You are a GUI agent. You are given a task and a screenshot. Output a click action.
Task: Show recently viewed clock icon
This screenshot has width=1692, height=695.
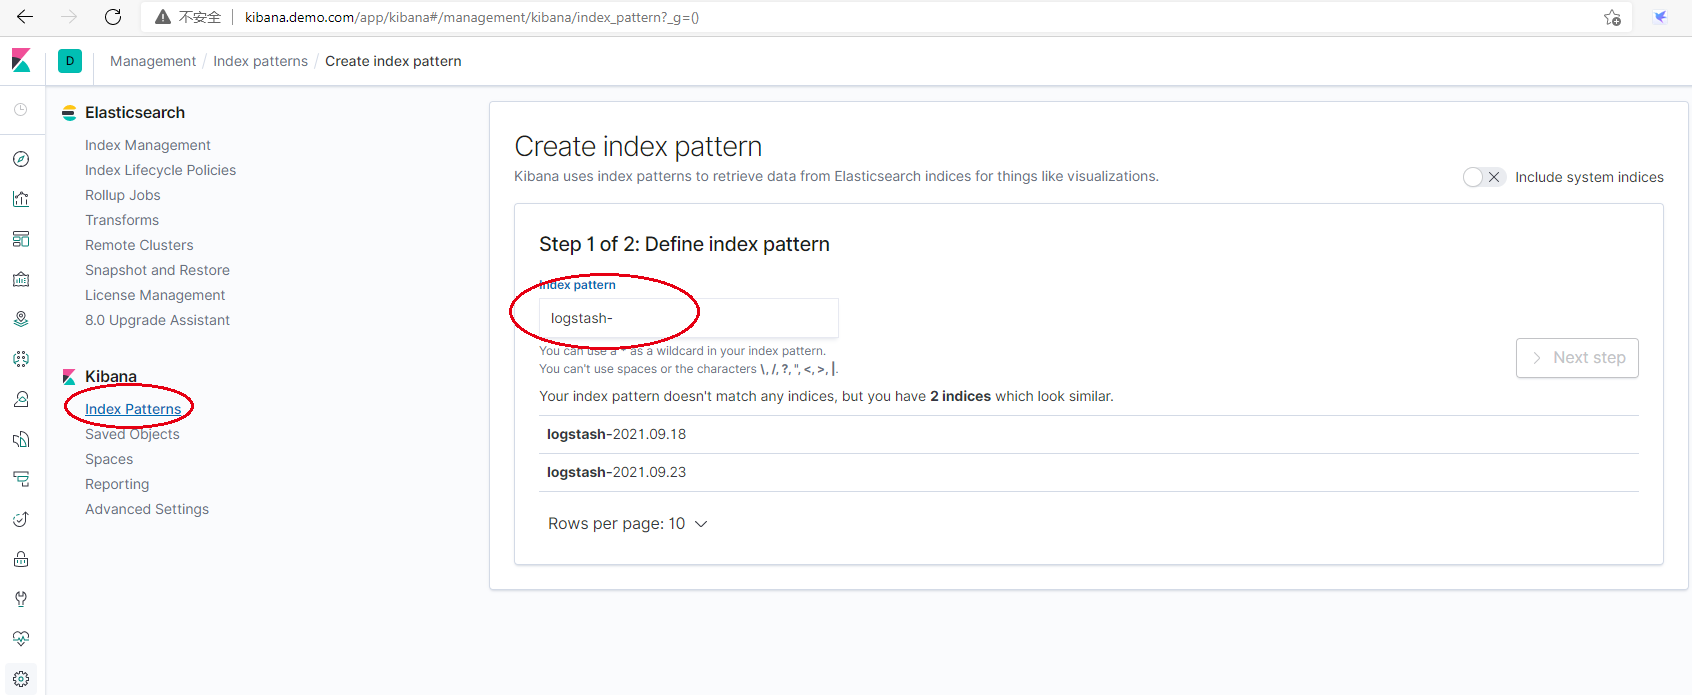[x=21, y=109]
